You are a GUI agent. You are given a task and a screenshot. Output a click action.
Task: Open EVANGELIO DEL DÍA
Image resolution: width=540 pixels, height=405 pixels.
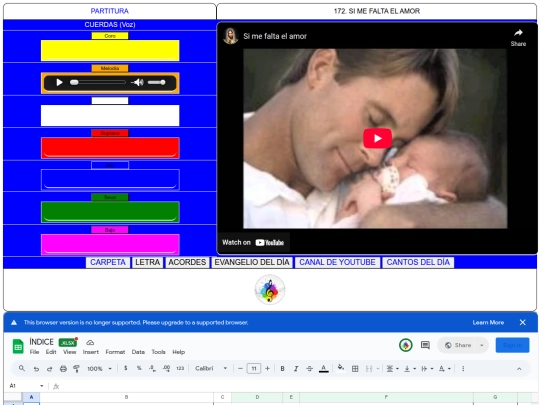(252, 262)
